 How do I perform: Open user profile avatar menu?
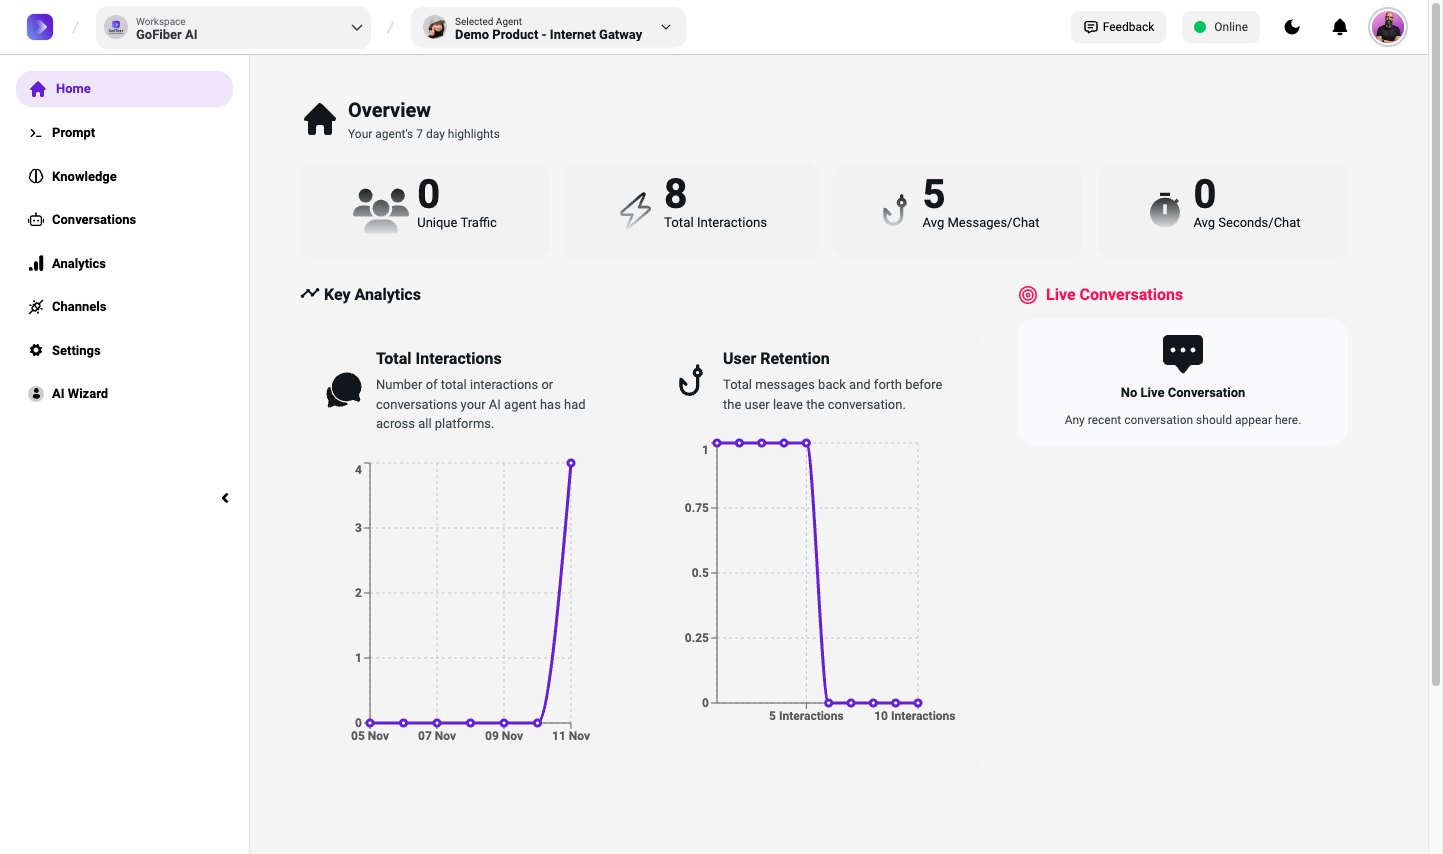[x=1388, y=27]
